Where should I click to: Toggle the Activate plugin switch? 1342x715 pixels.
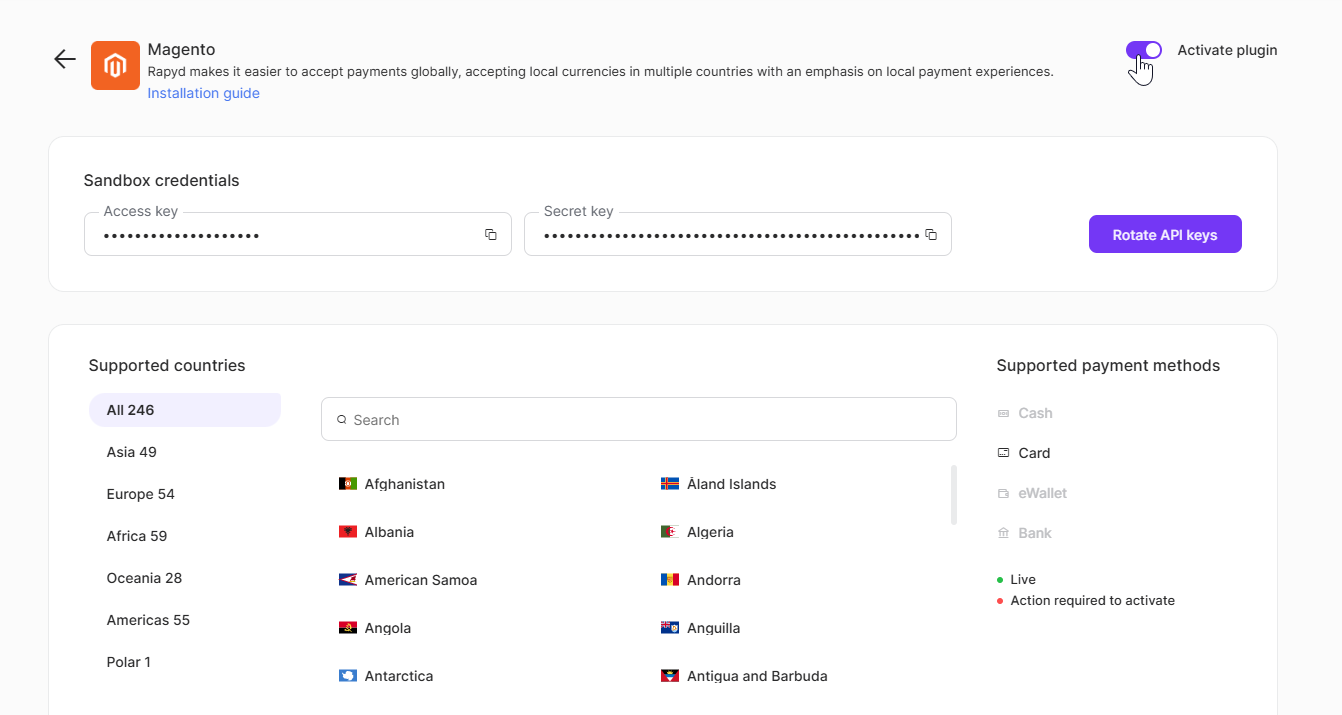click(1144, 50)
